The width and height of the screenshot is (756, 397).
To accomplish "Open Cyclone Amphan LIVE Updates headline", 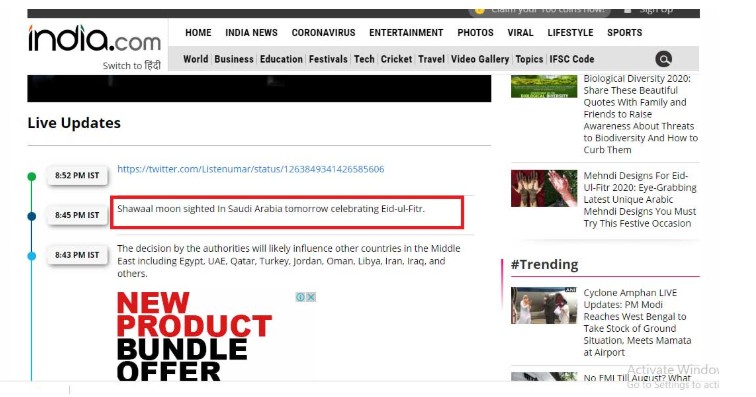I will 637,323.
